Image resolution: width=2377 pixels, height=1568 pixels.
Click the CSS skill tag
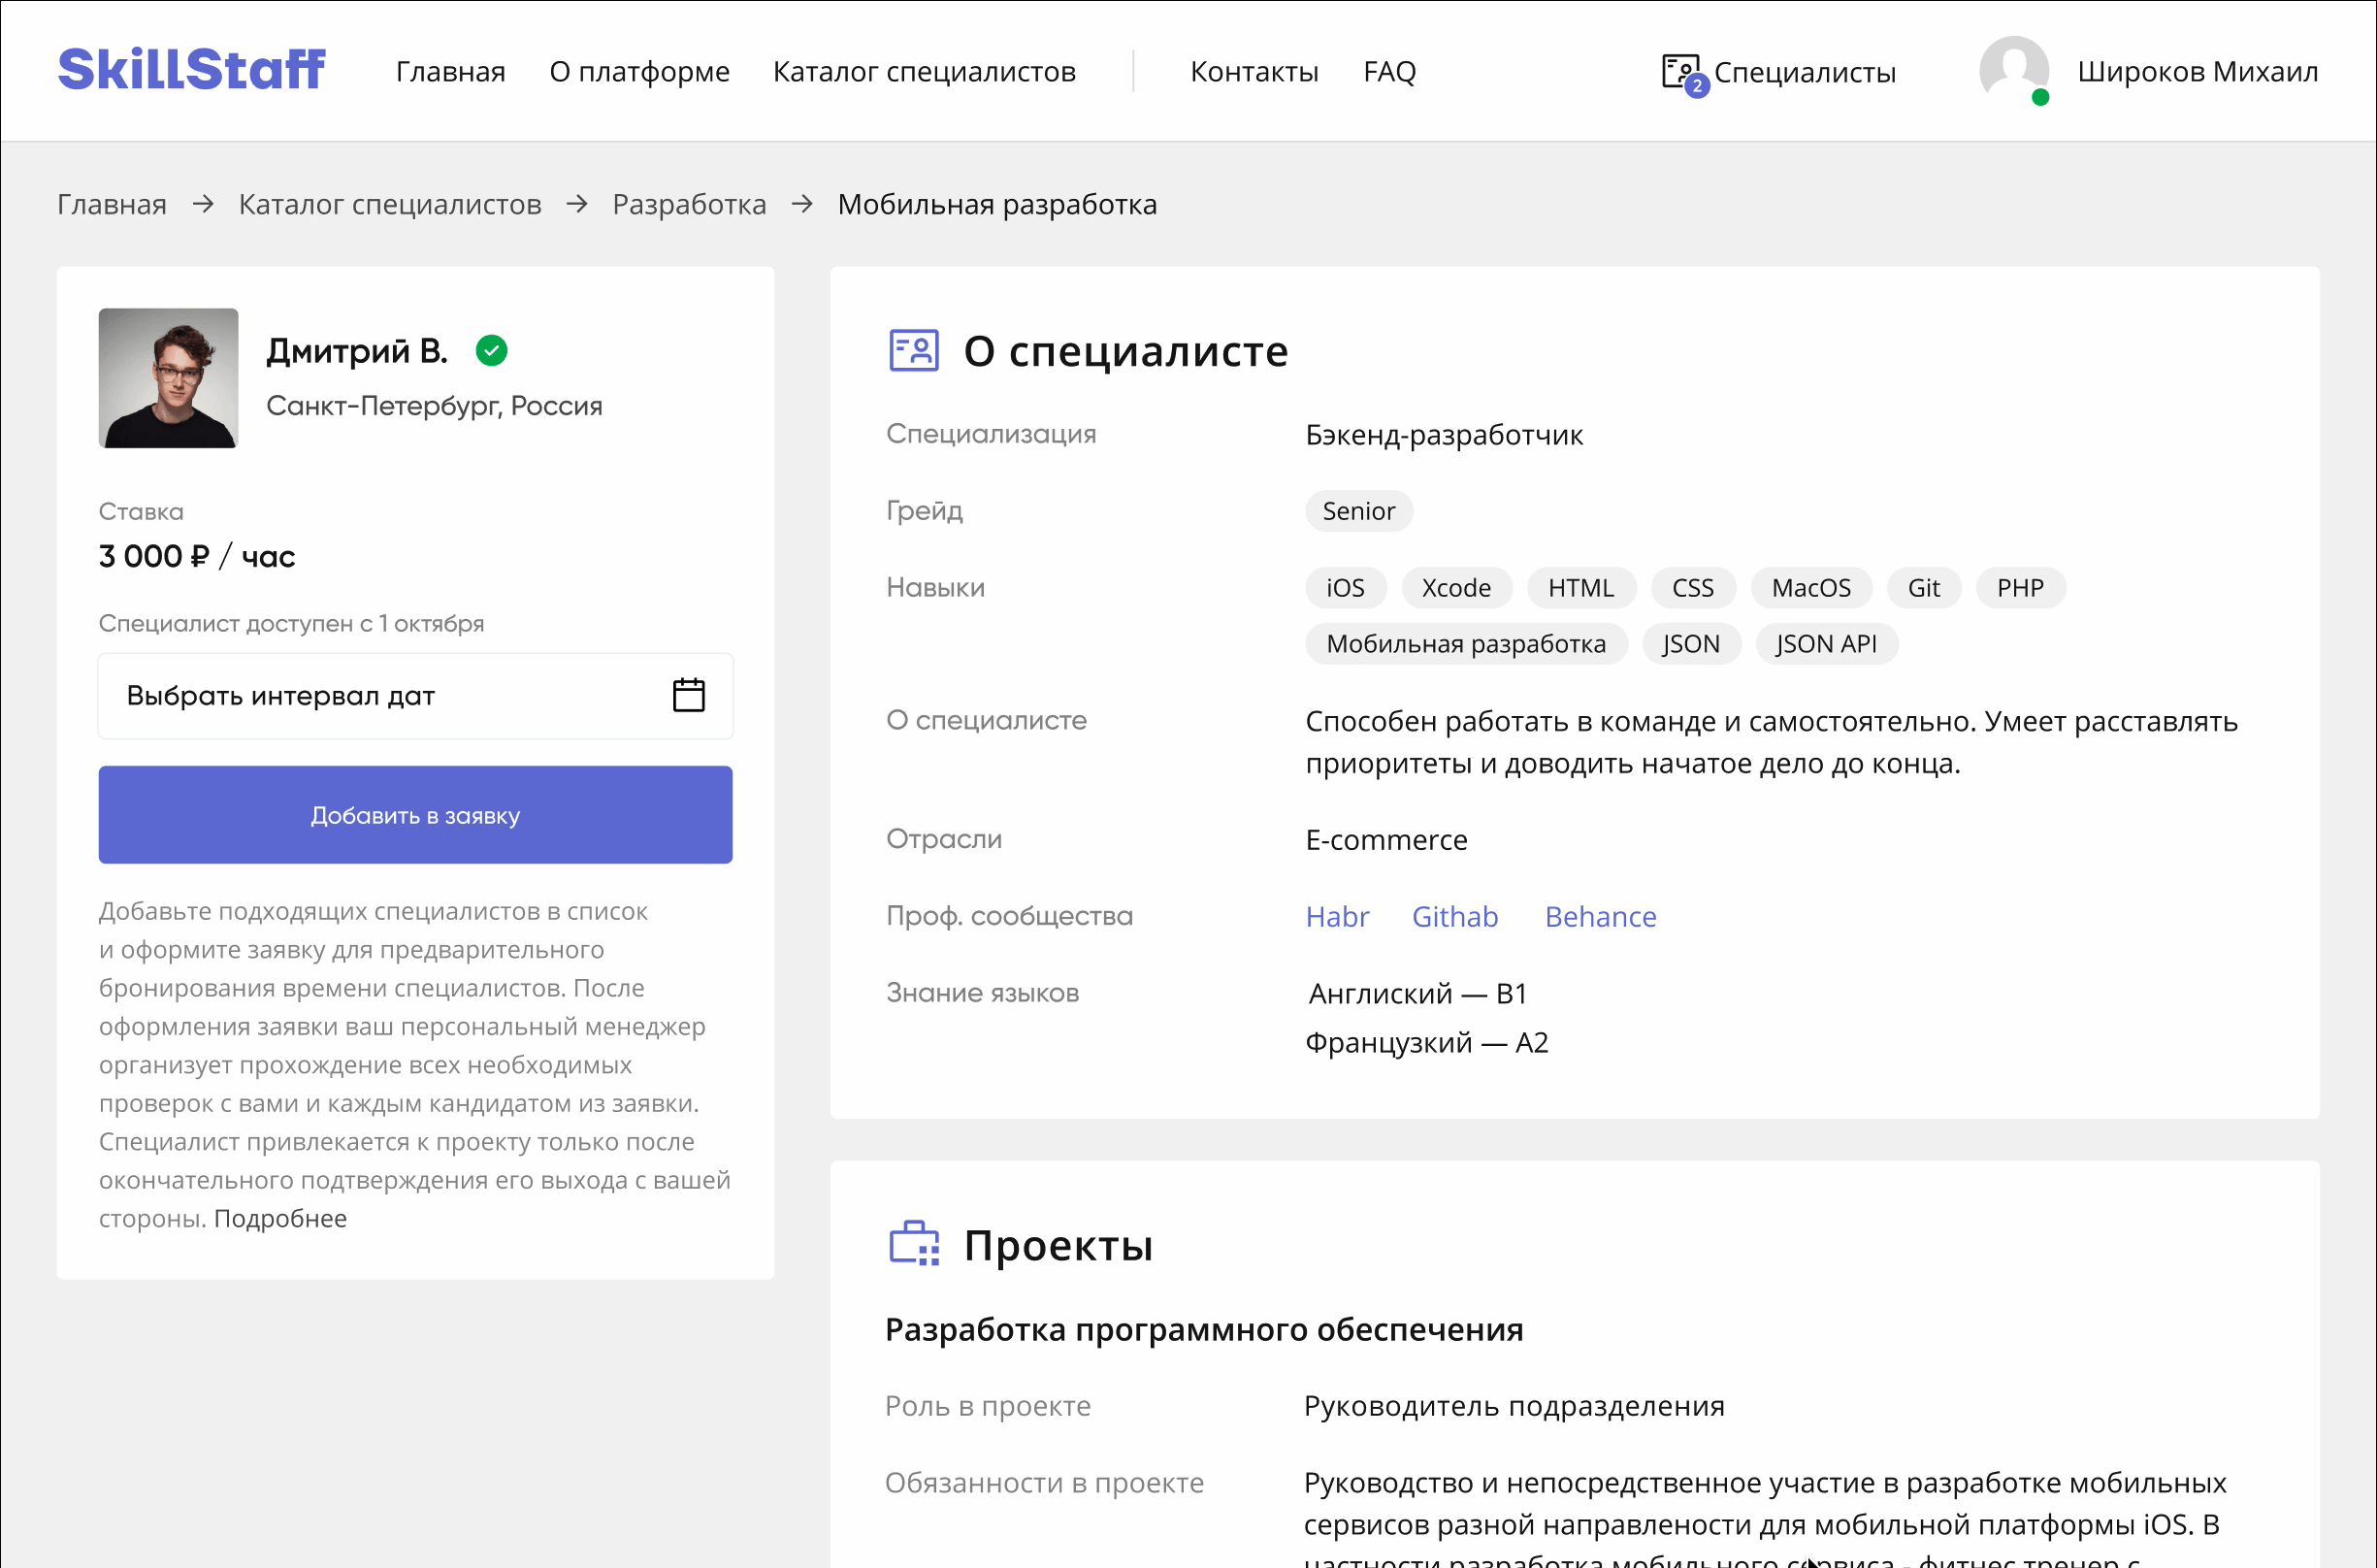coord(1692,588)
